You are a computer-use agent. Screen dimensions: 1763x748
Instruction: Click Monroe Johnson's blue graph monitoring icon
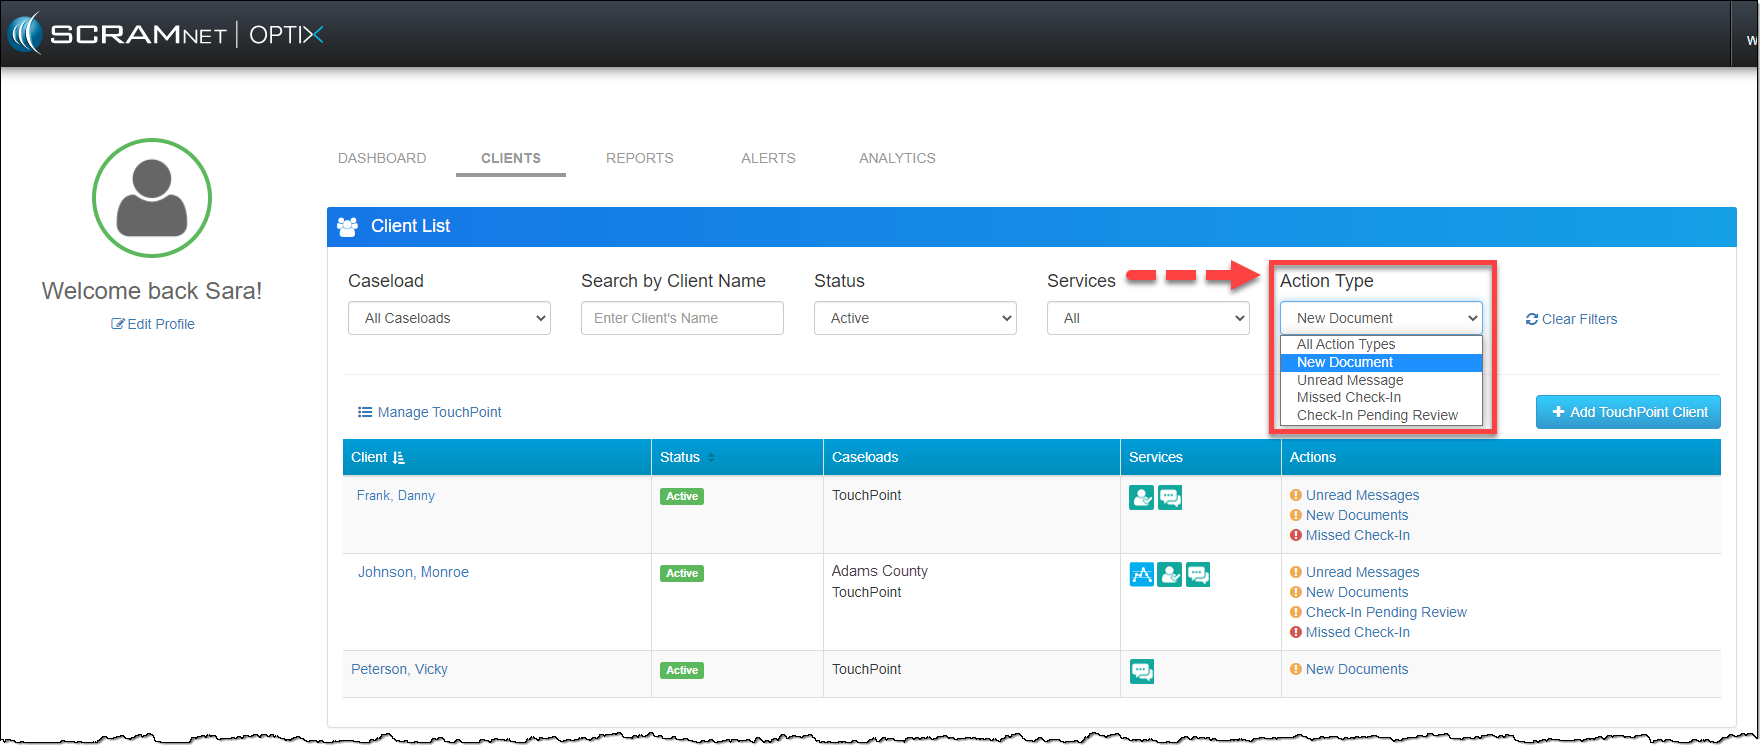(x=1141, y=574)
